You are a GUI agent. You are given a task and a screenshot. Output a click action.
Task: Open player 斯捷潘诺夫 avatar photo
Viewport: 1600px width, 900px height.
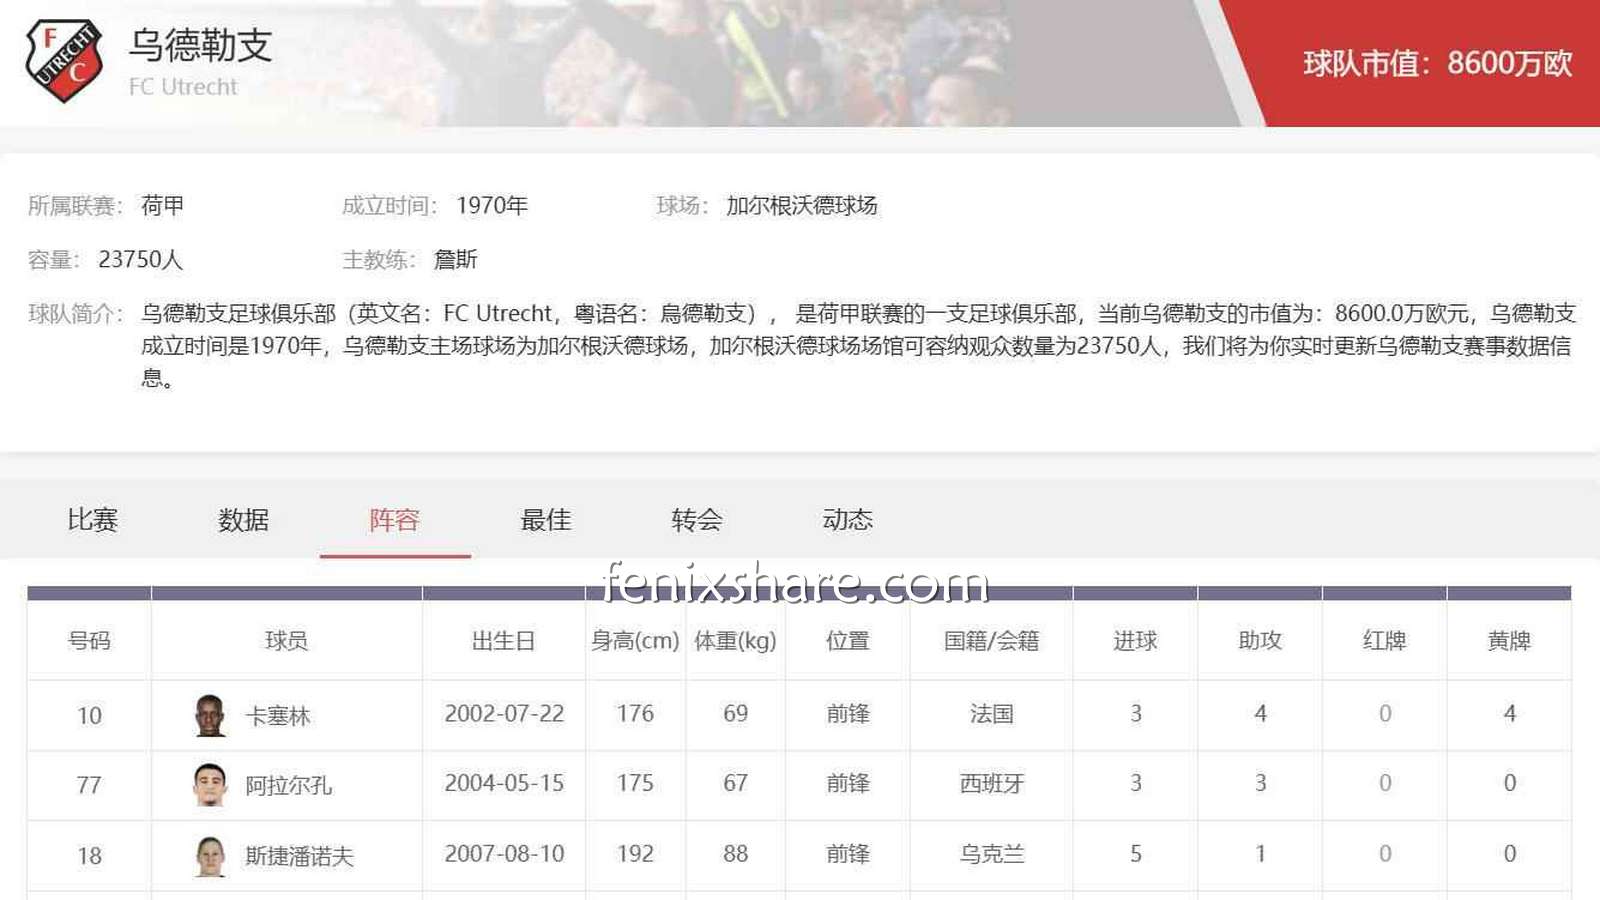coord(210,856)
